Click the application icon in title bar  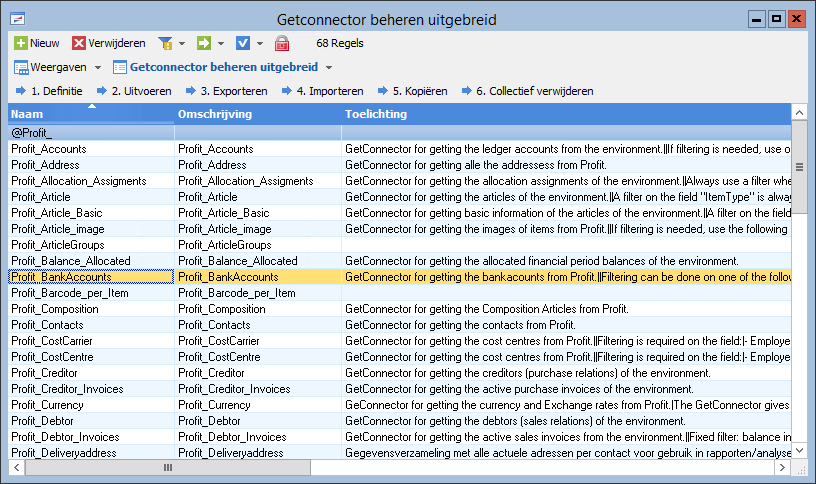18,19
